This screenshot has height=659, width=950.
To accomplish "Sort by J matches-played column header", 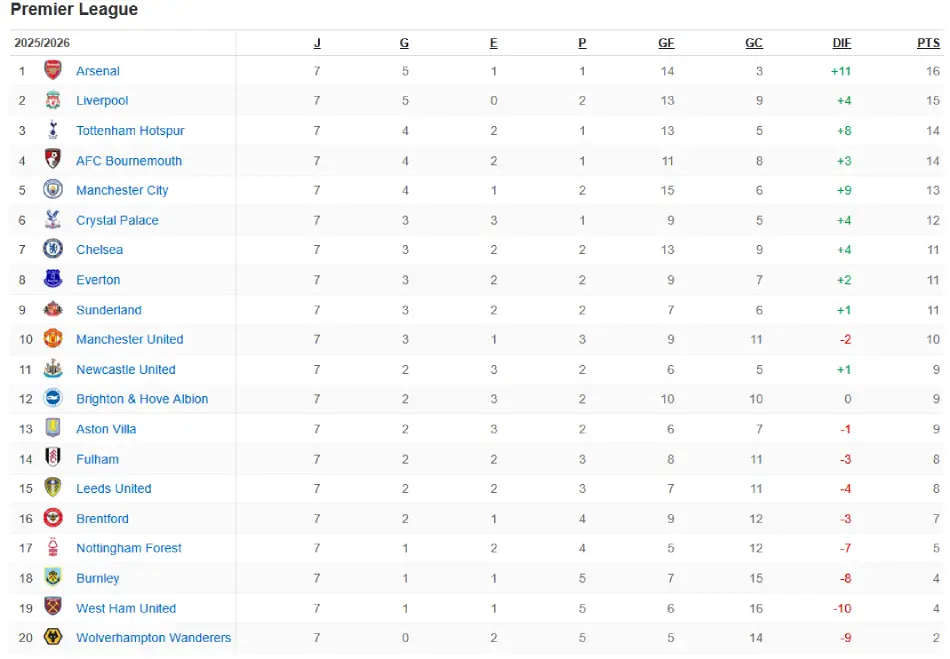I will pos(317,43).
